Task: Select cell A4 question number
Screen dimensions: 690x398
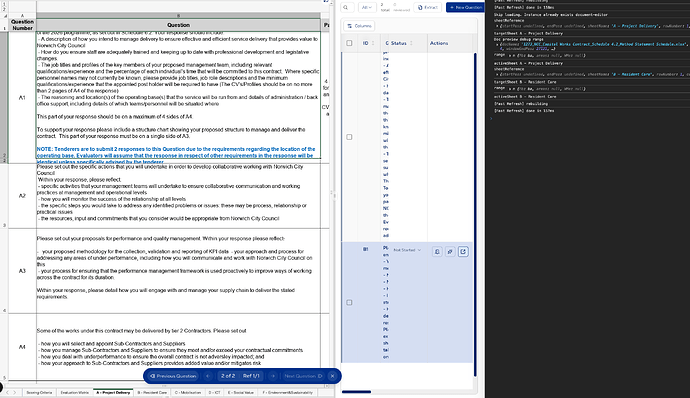Action: click(22, 347)
